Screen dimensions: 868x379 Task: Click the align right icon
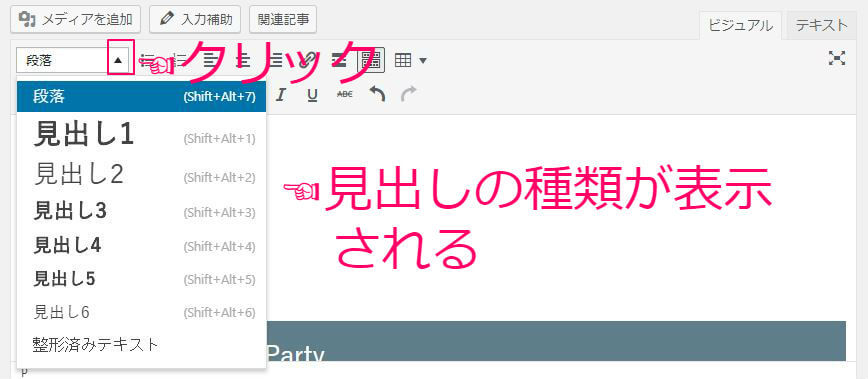[x=275, y=61]
